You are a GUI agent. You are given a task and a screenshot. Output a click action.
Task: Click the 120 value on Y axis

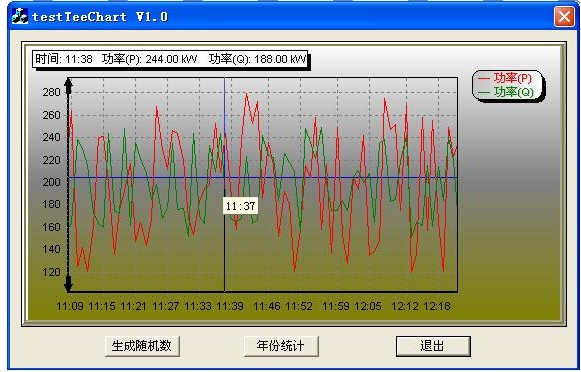(x=52, y=272)
